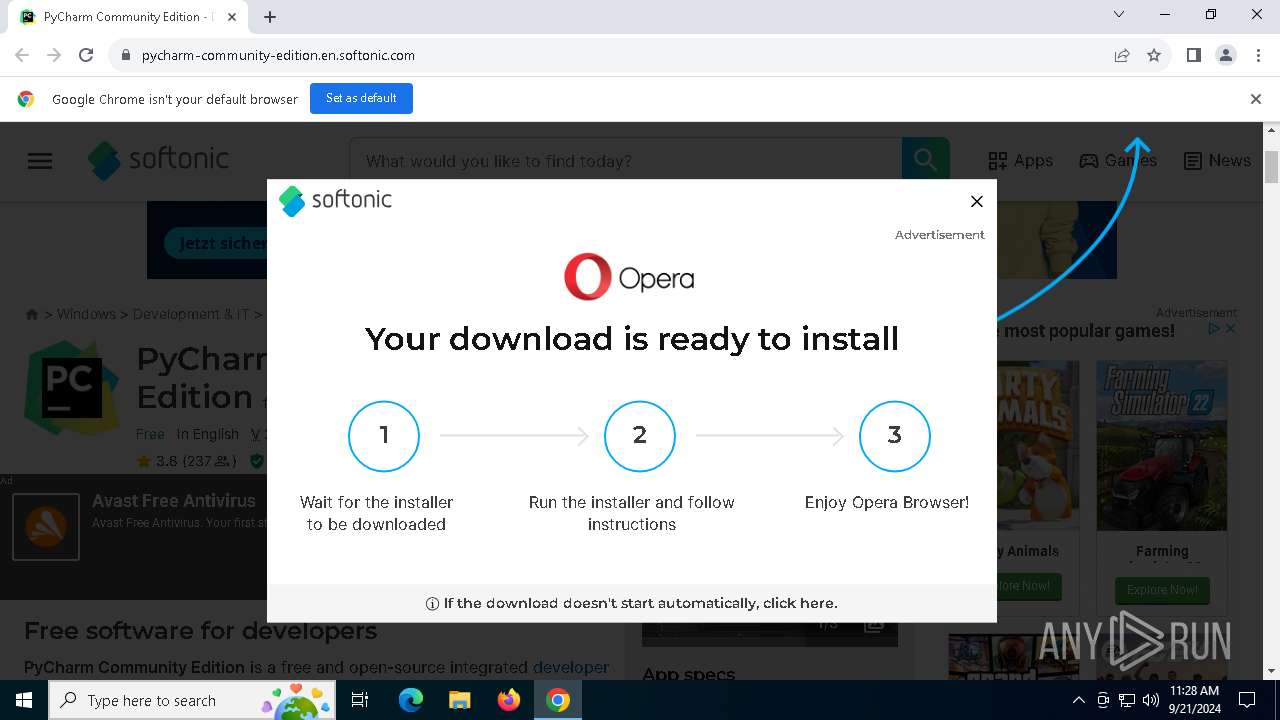Image resolution: width=1280 pixels, height=720 pixels.
Task: Click the Chrome back arrow
Action: 22,55
